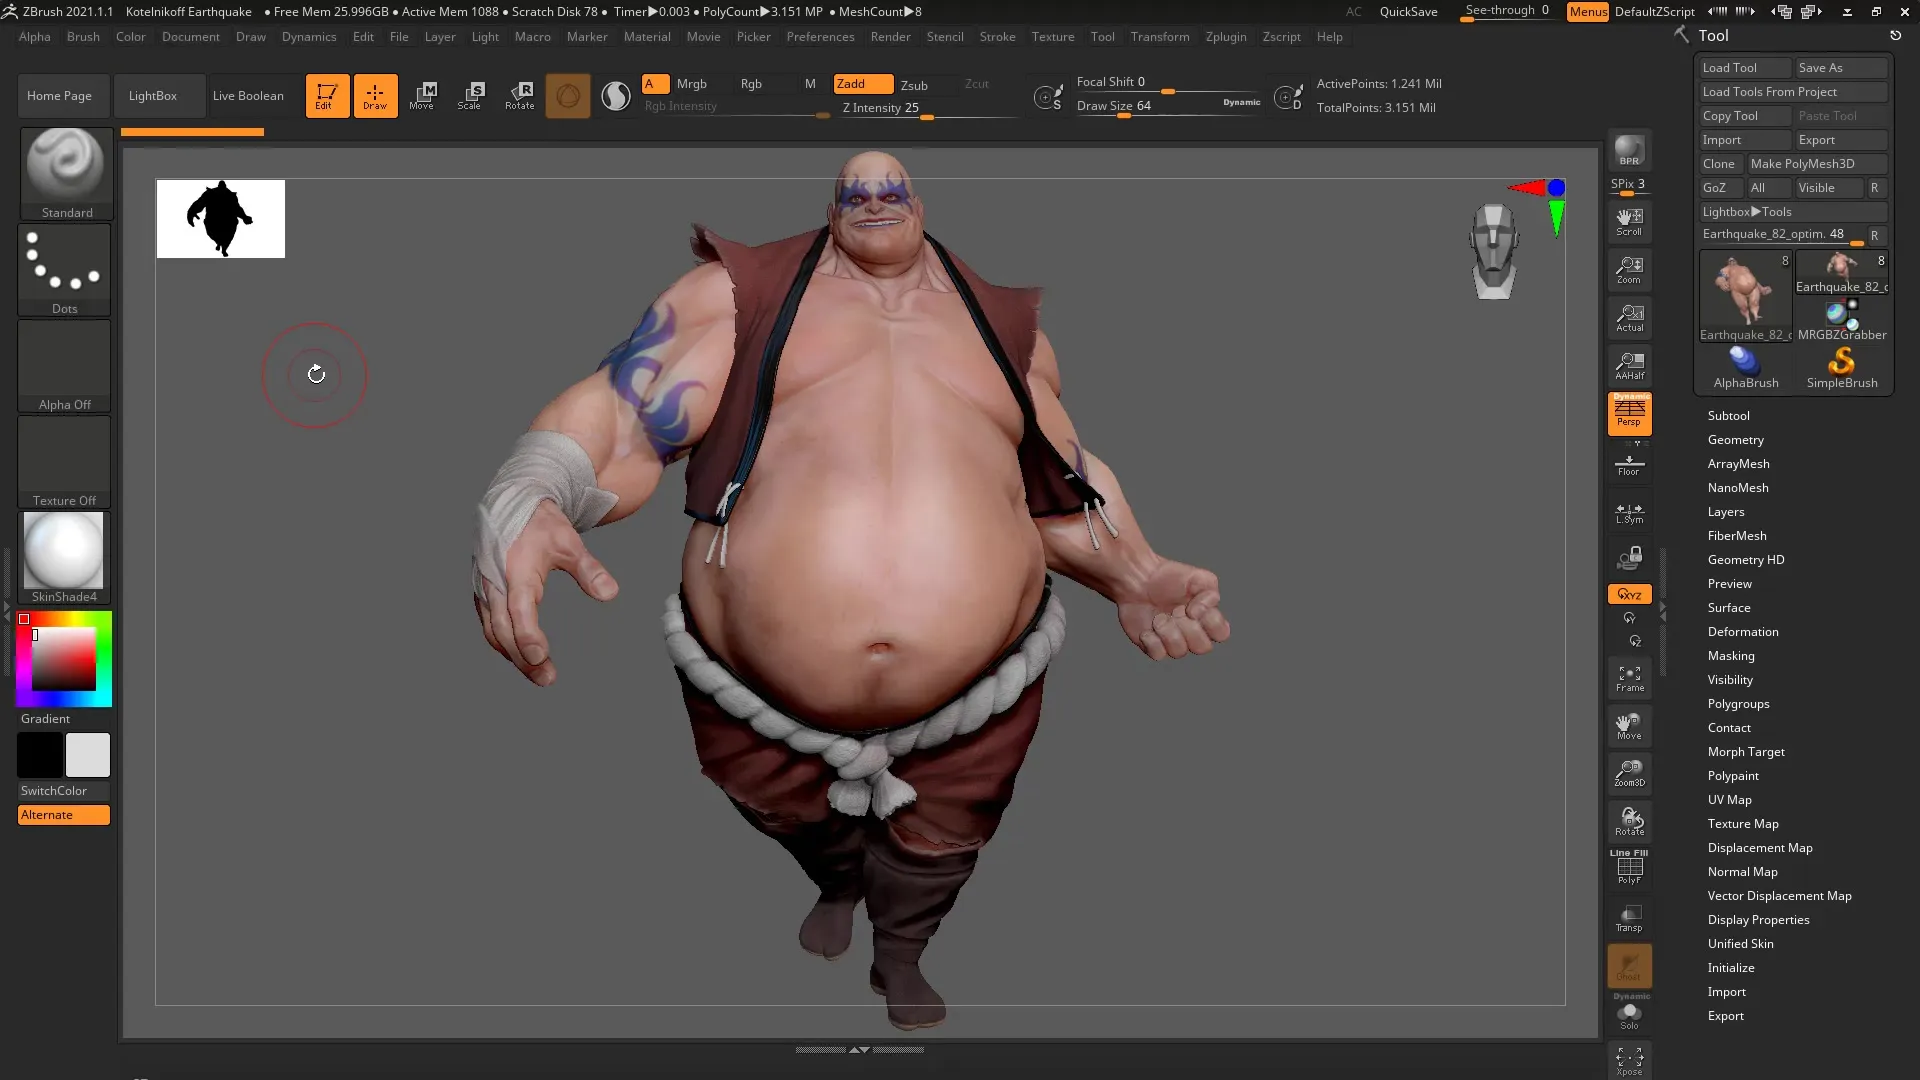The height and width of the screenshot is (1080, 1920).
Task: Click the AAHalf icon
Action: tap(1629, 366)
